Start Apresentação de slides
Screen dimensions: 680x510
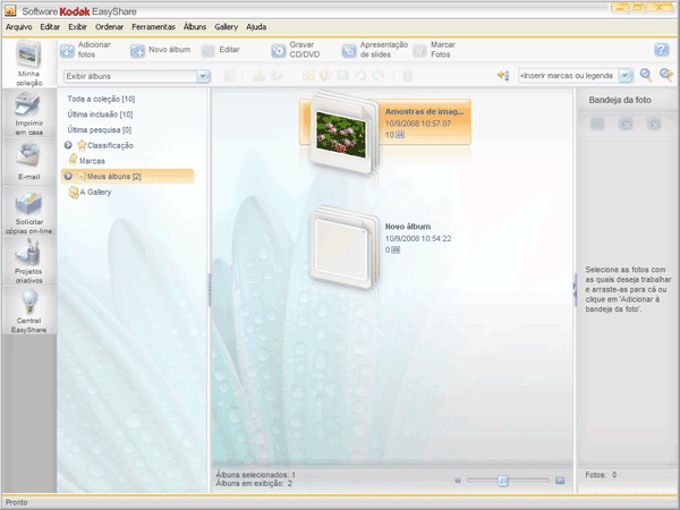375,50
